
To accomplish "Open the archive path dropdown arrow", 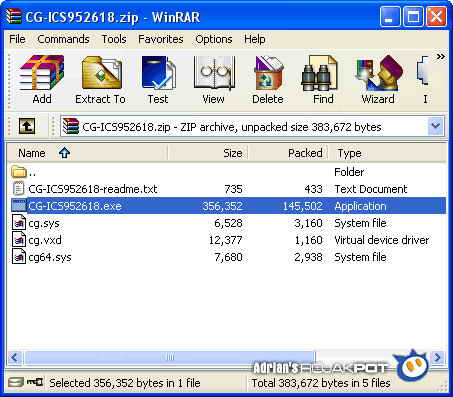I will 436,126.
